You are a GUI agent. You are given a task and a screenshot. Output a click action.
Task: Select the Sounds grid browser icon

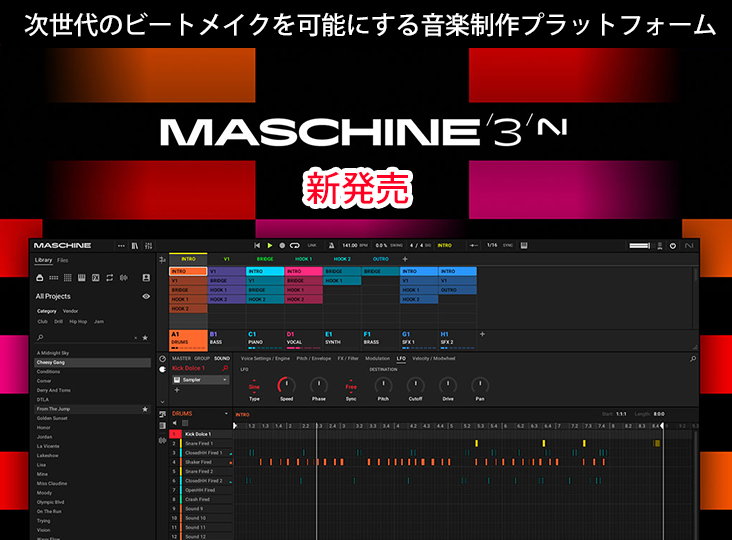(68, 278)
